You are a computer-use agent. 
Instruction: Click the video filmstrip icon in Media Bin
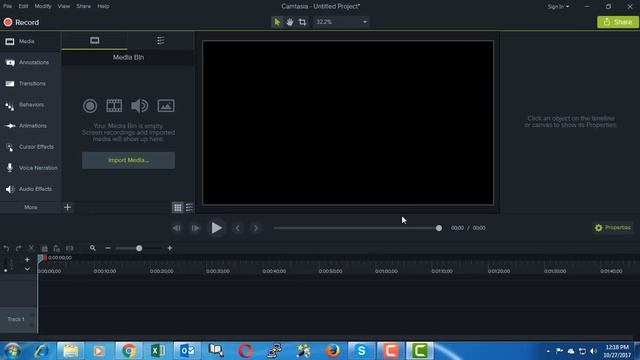[114, 106]
